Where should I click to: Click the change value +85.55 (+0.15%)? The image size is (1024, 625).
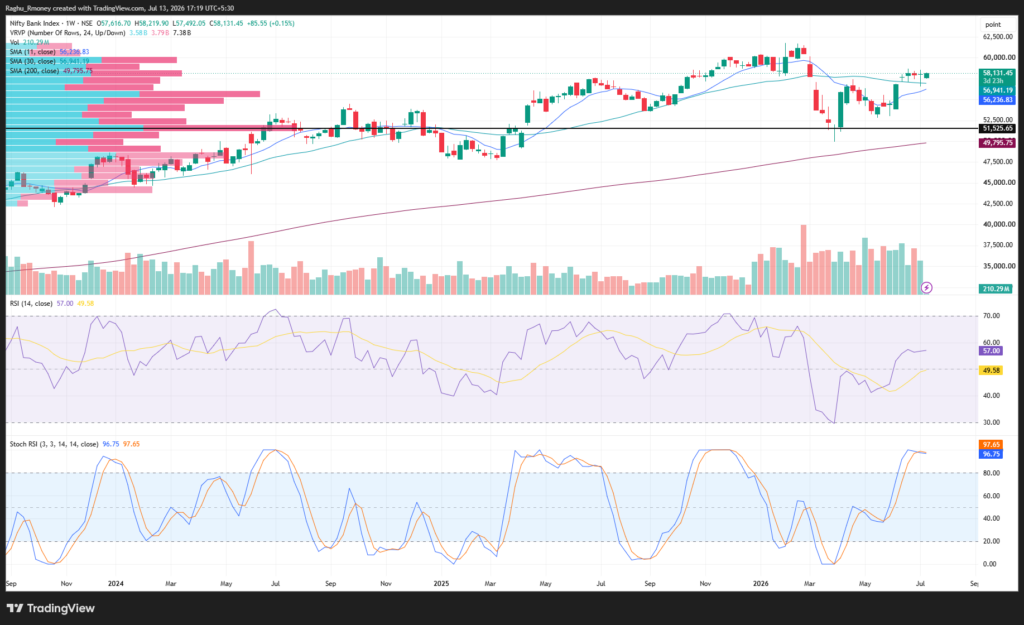[x=270, y=23]
